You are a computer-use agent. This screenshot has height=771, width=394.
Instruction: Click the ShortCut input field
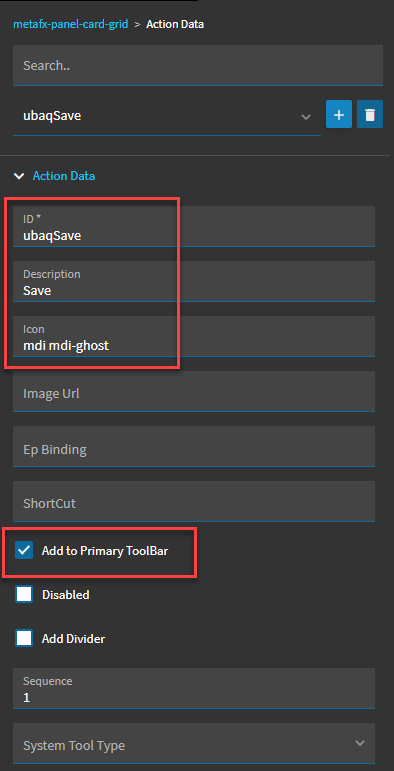pyautogui.click(x=194, y=501)
